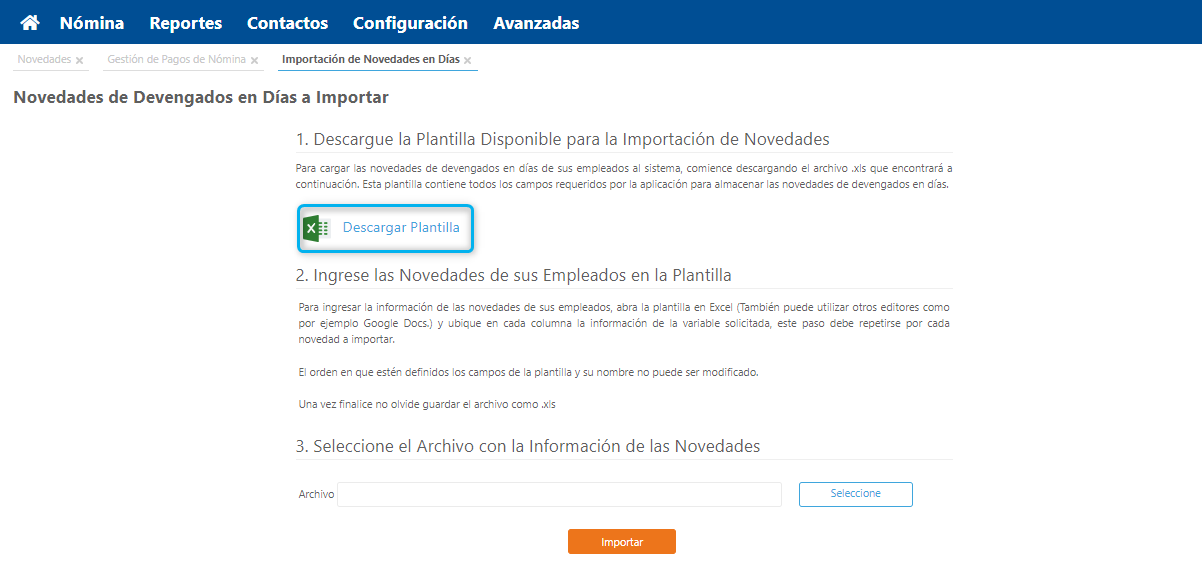Switch to the Novedades tab

(x=44, y=60)
